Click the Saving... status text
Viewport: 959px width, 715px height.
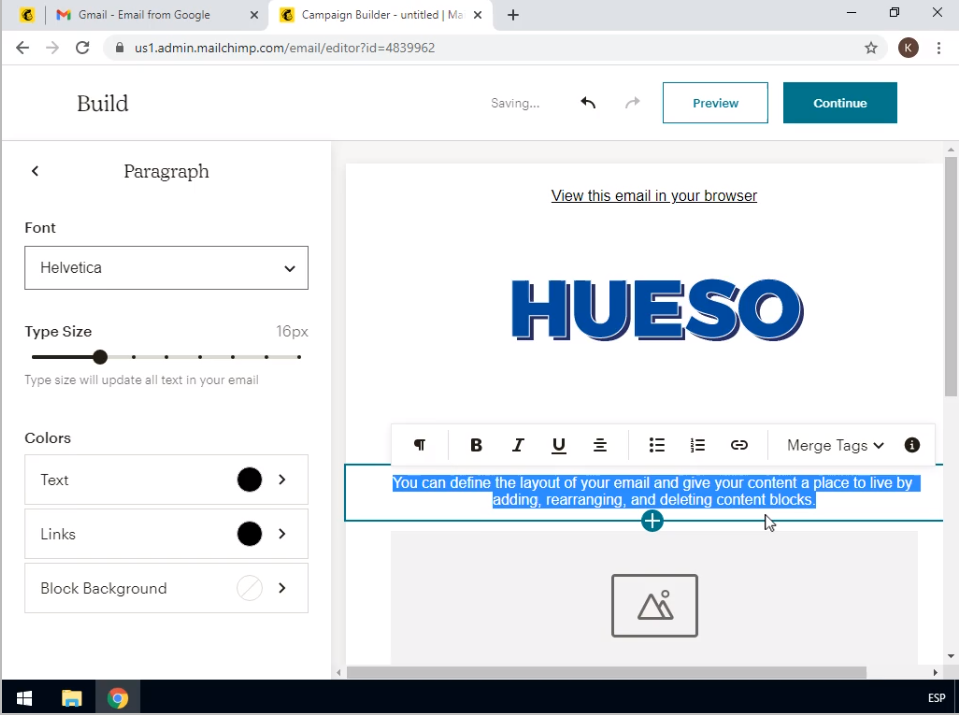point(515,103)
